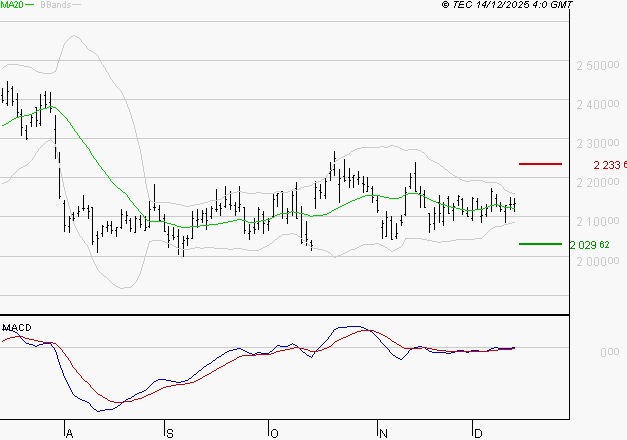Click the green support level line
The image size is (627, 440).
(540, 244)
